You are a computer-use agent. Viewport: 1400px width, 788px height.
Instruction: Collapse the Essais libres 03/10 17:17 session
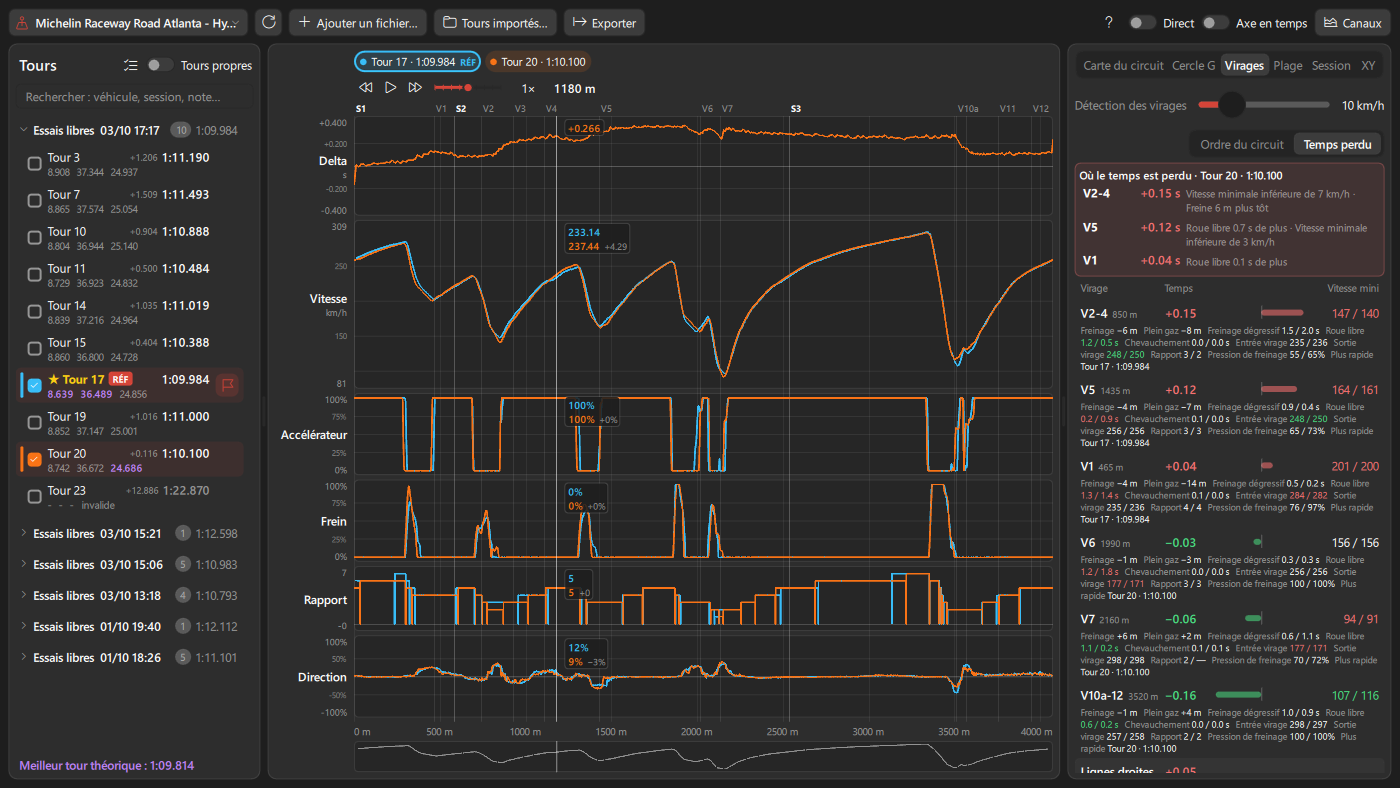click(24, 130)
